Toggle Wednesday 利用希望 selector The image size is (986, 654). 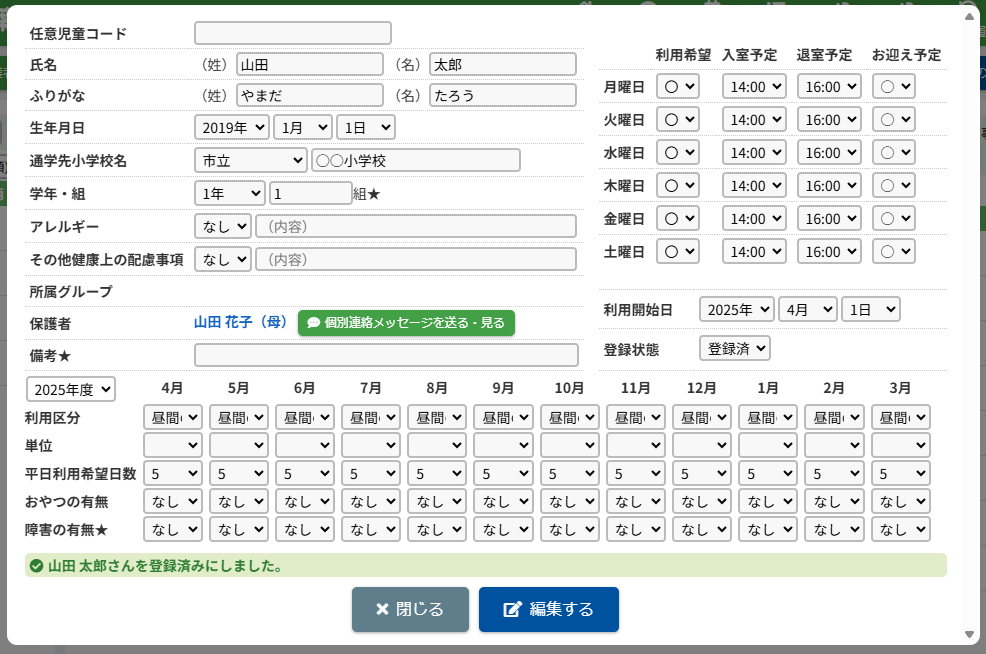(x=677, y=152)
